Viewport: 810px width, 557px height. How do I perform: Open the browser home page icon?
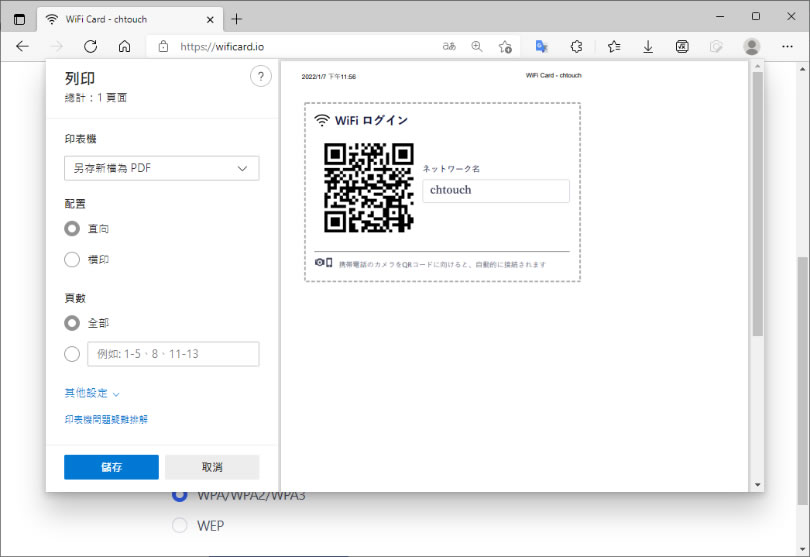coord(124,47)
